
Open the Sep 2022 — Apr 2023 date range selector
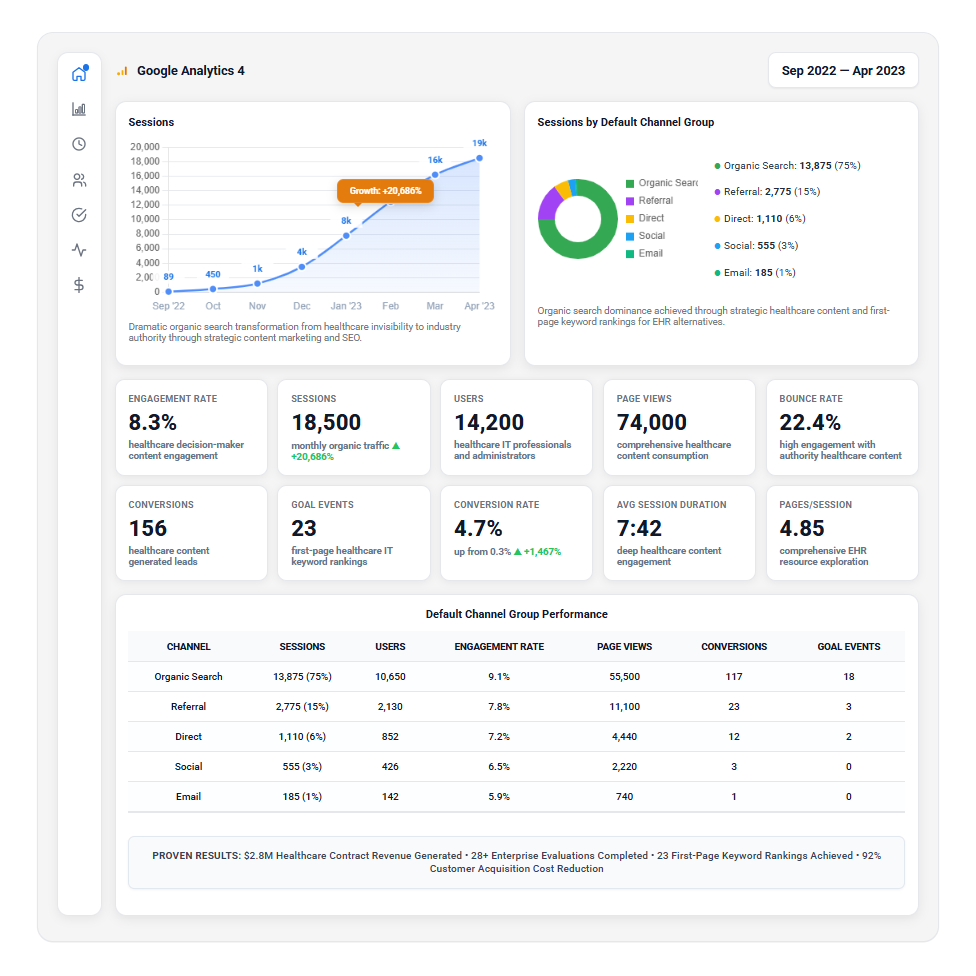tap(843, 71)
